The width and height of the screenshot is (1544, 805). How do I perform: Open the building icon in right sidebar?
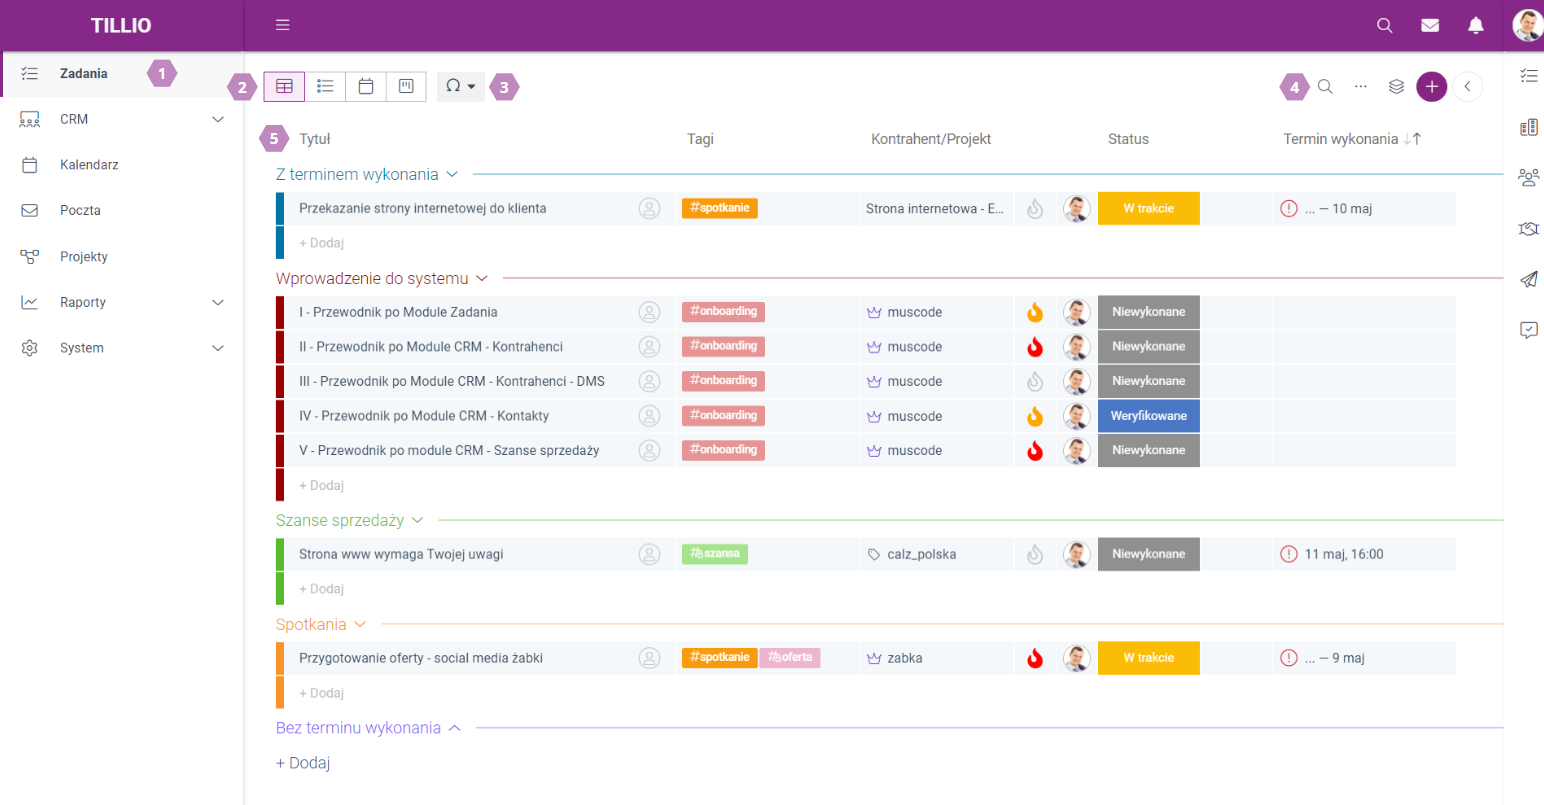1528,127
